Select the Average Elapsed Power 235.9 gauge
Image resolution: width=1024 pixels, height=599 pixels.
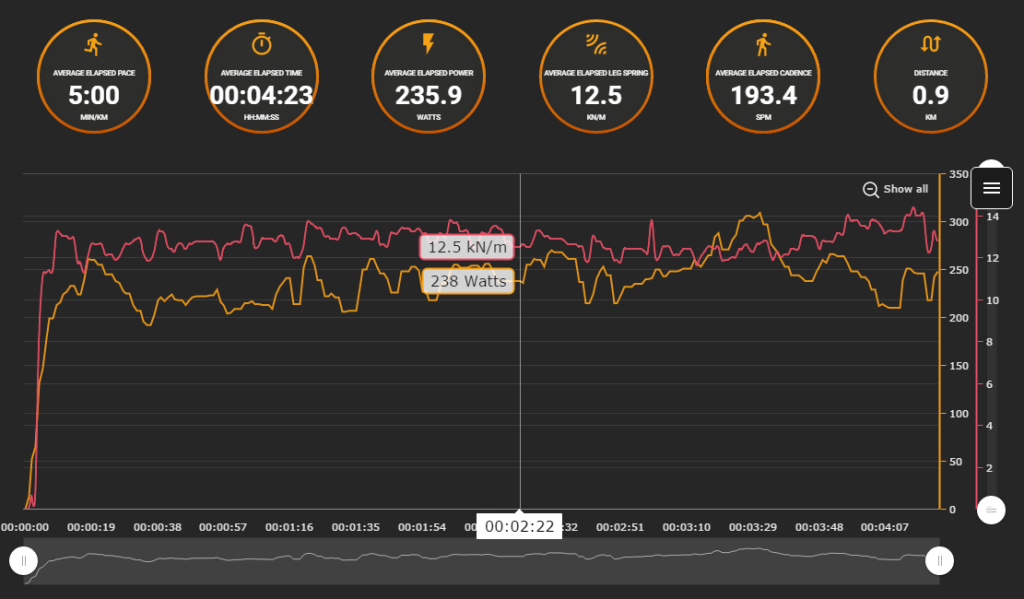(x=428, y=76)
